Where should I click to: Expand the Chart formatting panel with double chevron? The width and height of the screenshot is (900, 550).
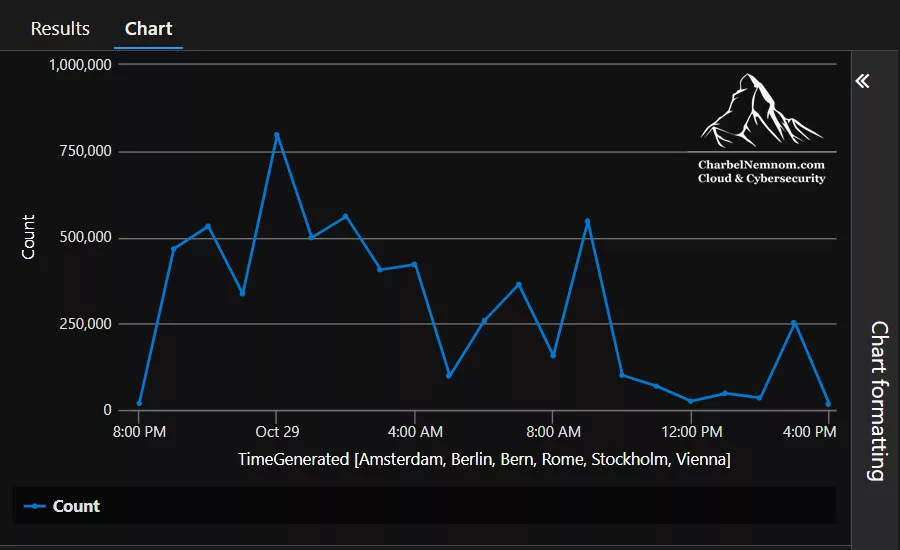[x=862, y=81]
